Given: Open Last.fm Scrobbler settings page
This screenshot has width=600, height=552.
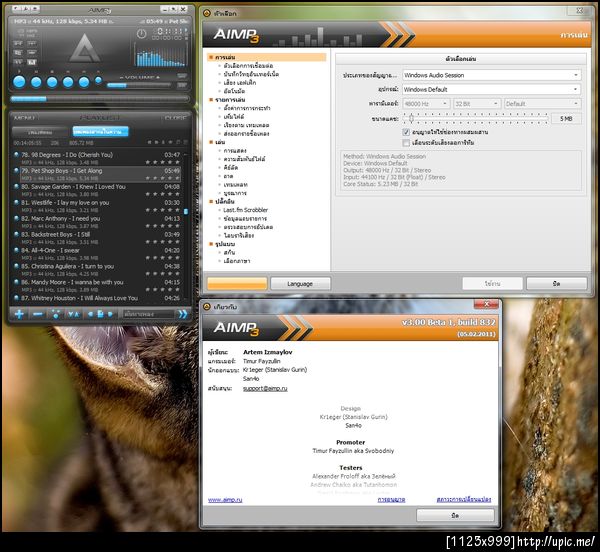Looking at the screenshot, I should coord(246,210).
